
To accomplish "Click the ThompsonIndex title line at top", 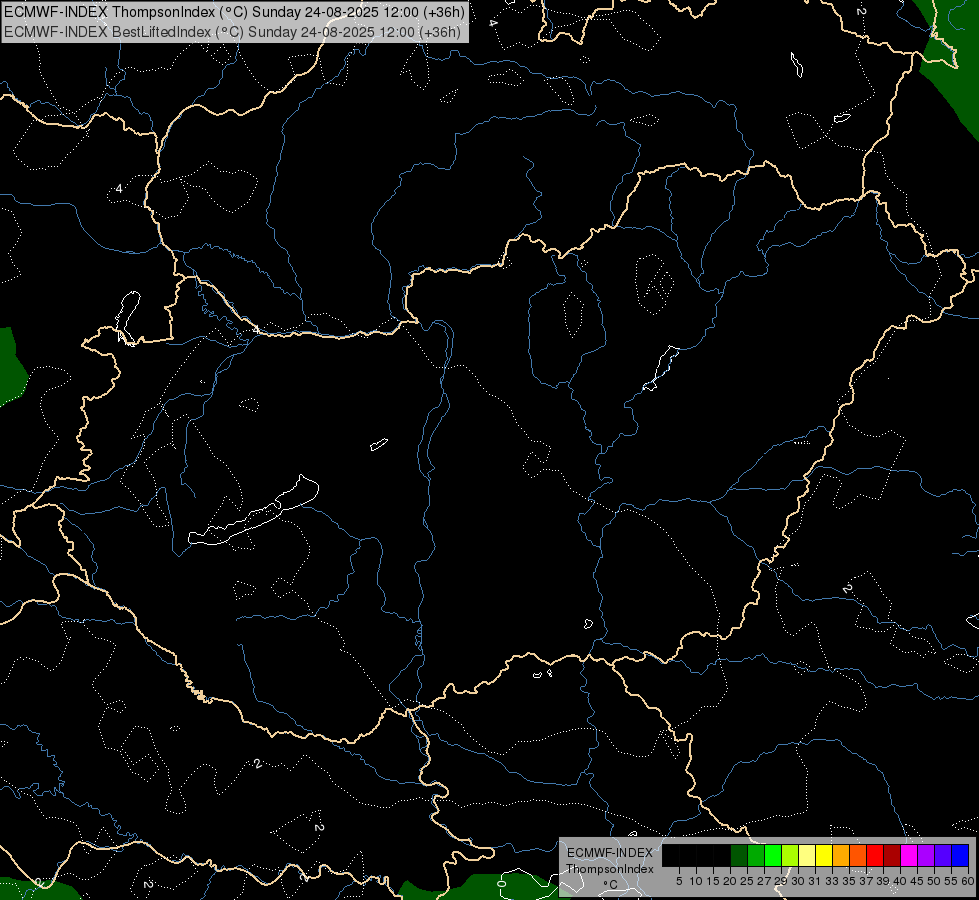I will (234, 12).
